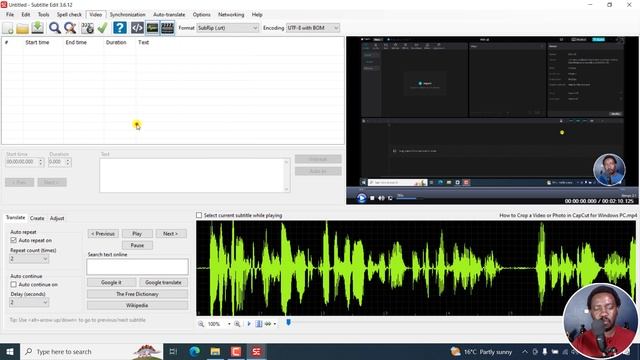Open Task View on taskbar
Image resolution: width=640 pixels, height=360 pixels.
click(x=173, y=351)
